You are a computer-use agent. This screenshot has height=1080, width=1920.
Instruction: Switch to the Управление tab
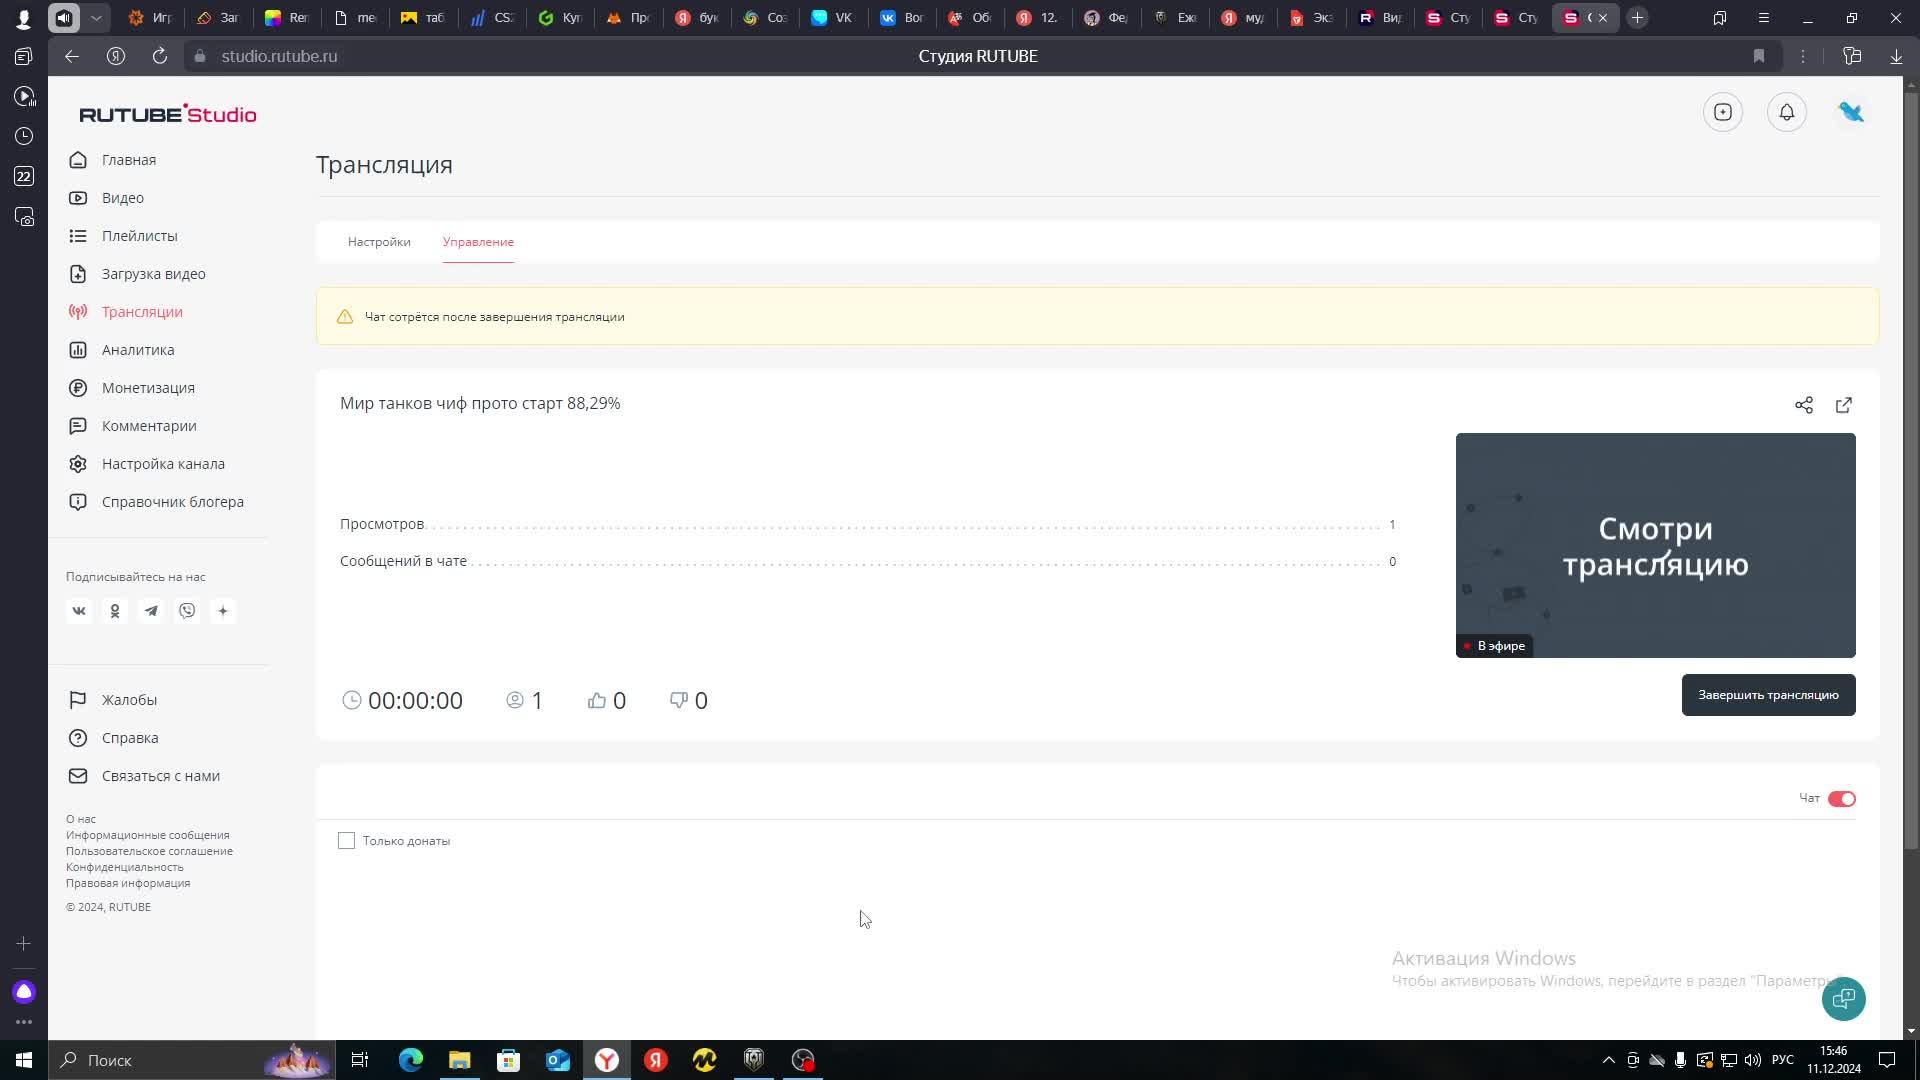[478, 242]
